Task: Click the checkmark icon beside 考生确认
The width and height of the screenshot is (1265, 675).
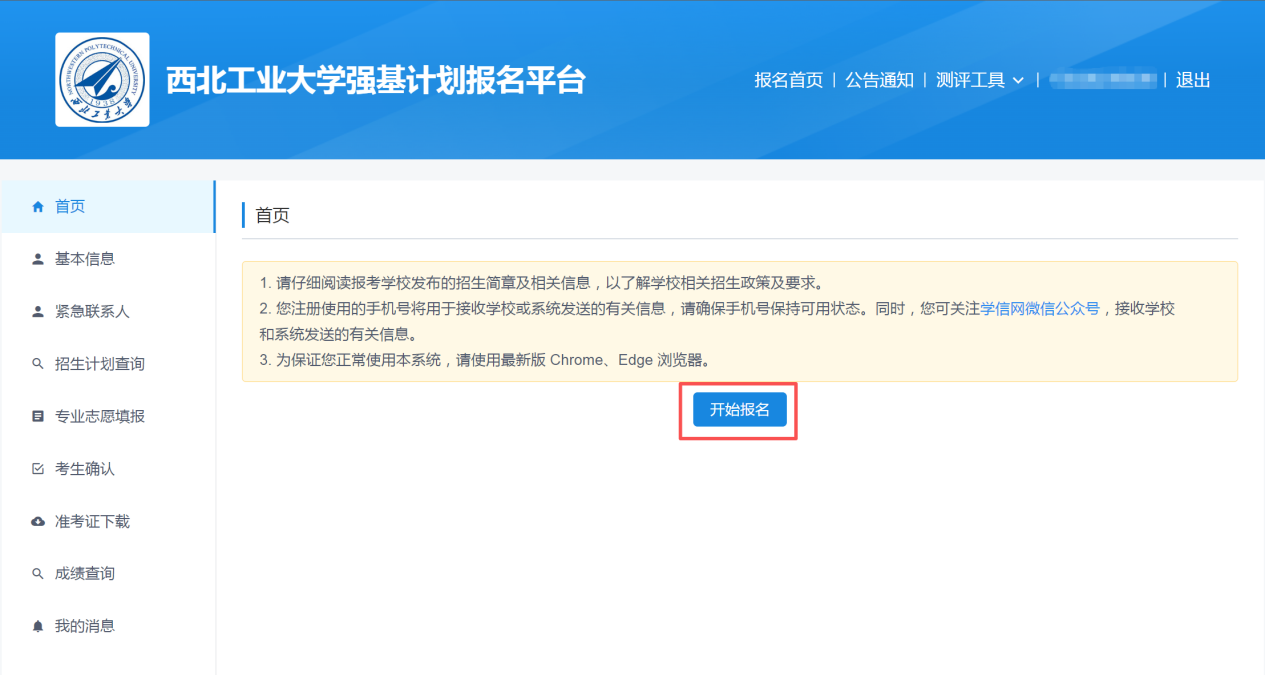Action: click(38, 469)
